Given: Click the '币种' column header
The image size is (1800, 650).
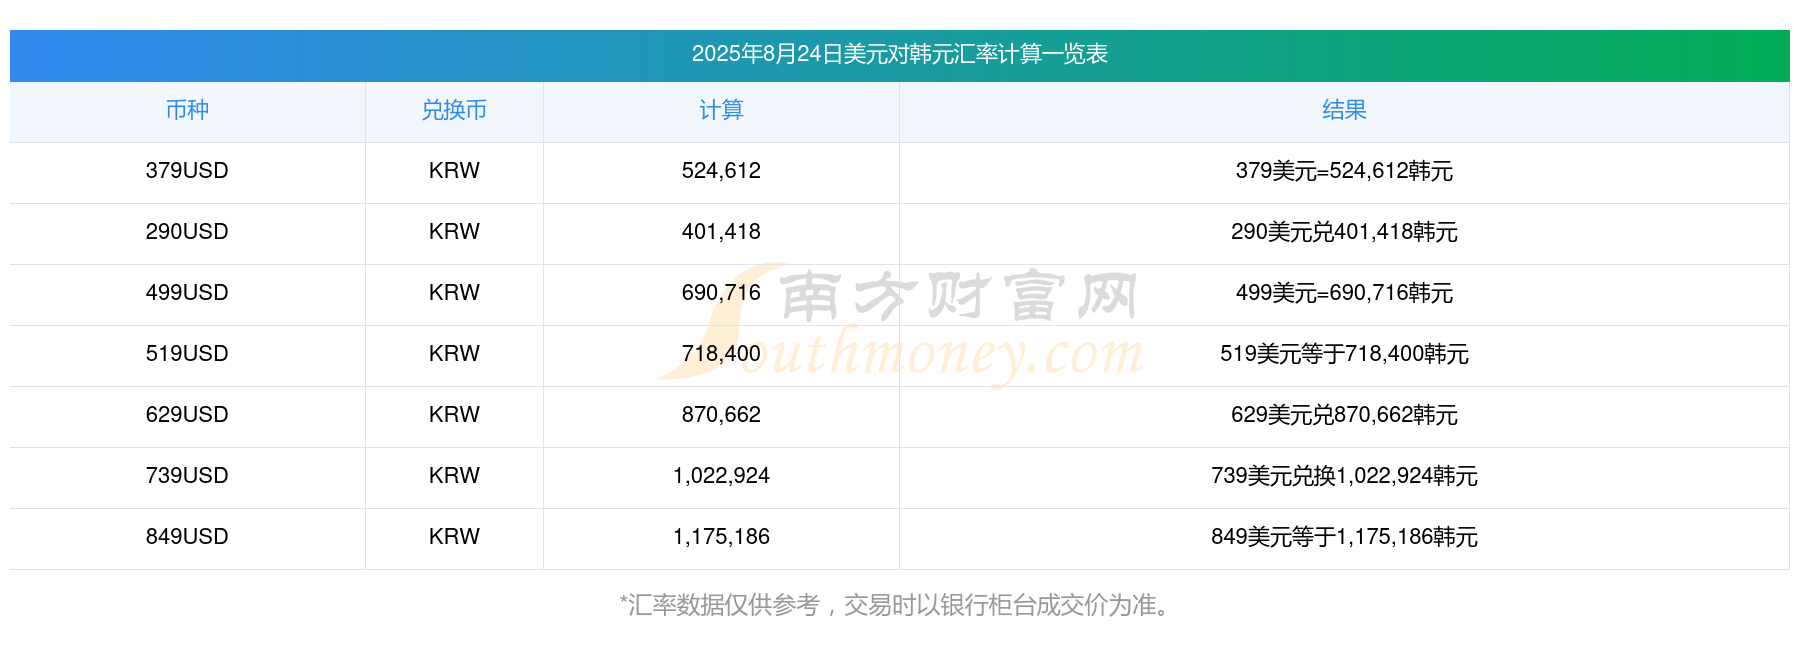Looking at the screenshot, I should point(187,110).
